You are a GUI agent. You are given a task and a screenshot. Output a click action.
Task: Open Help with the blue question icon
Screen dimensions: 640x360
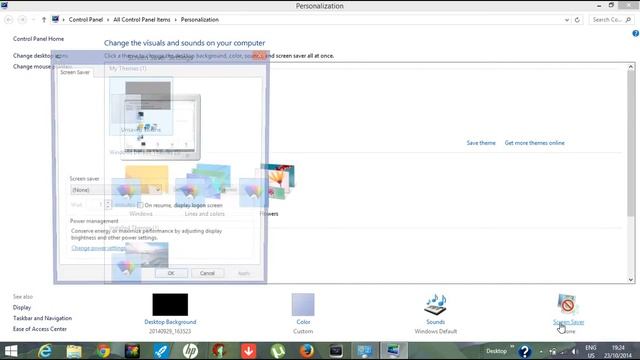click(x=636, y=33)
